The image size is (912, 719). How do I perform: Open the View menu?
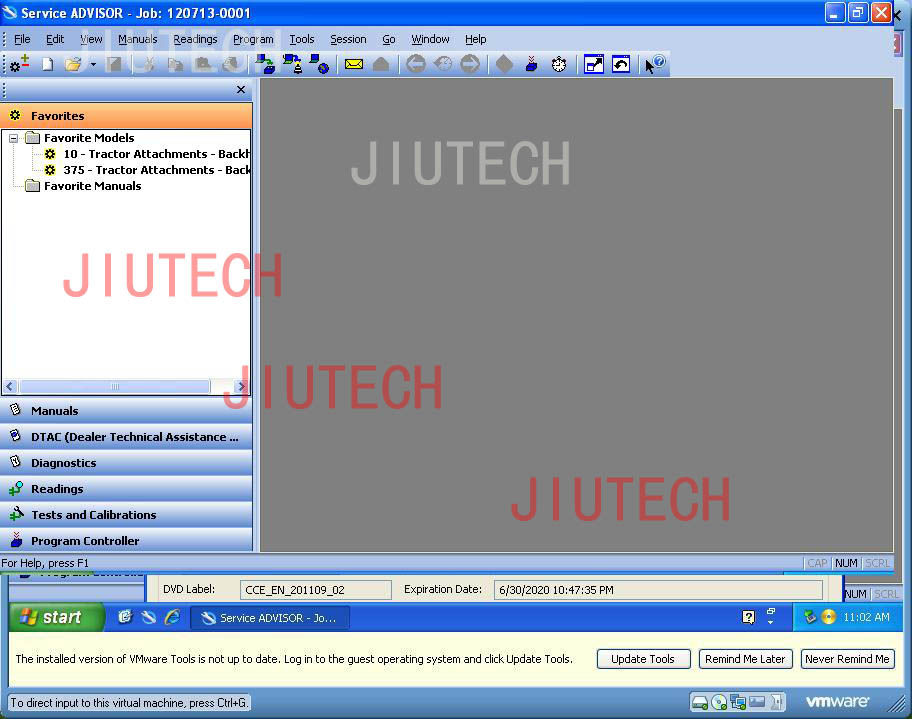(91, 39)
